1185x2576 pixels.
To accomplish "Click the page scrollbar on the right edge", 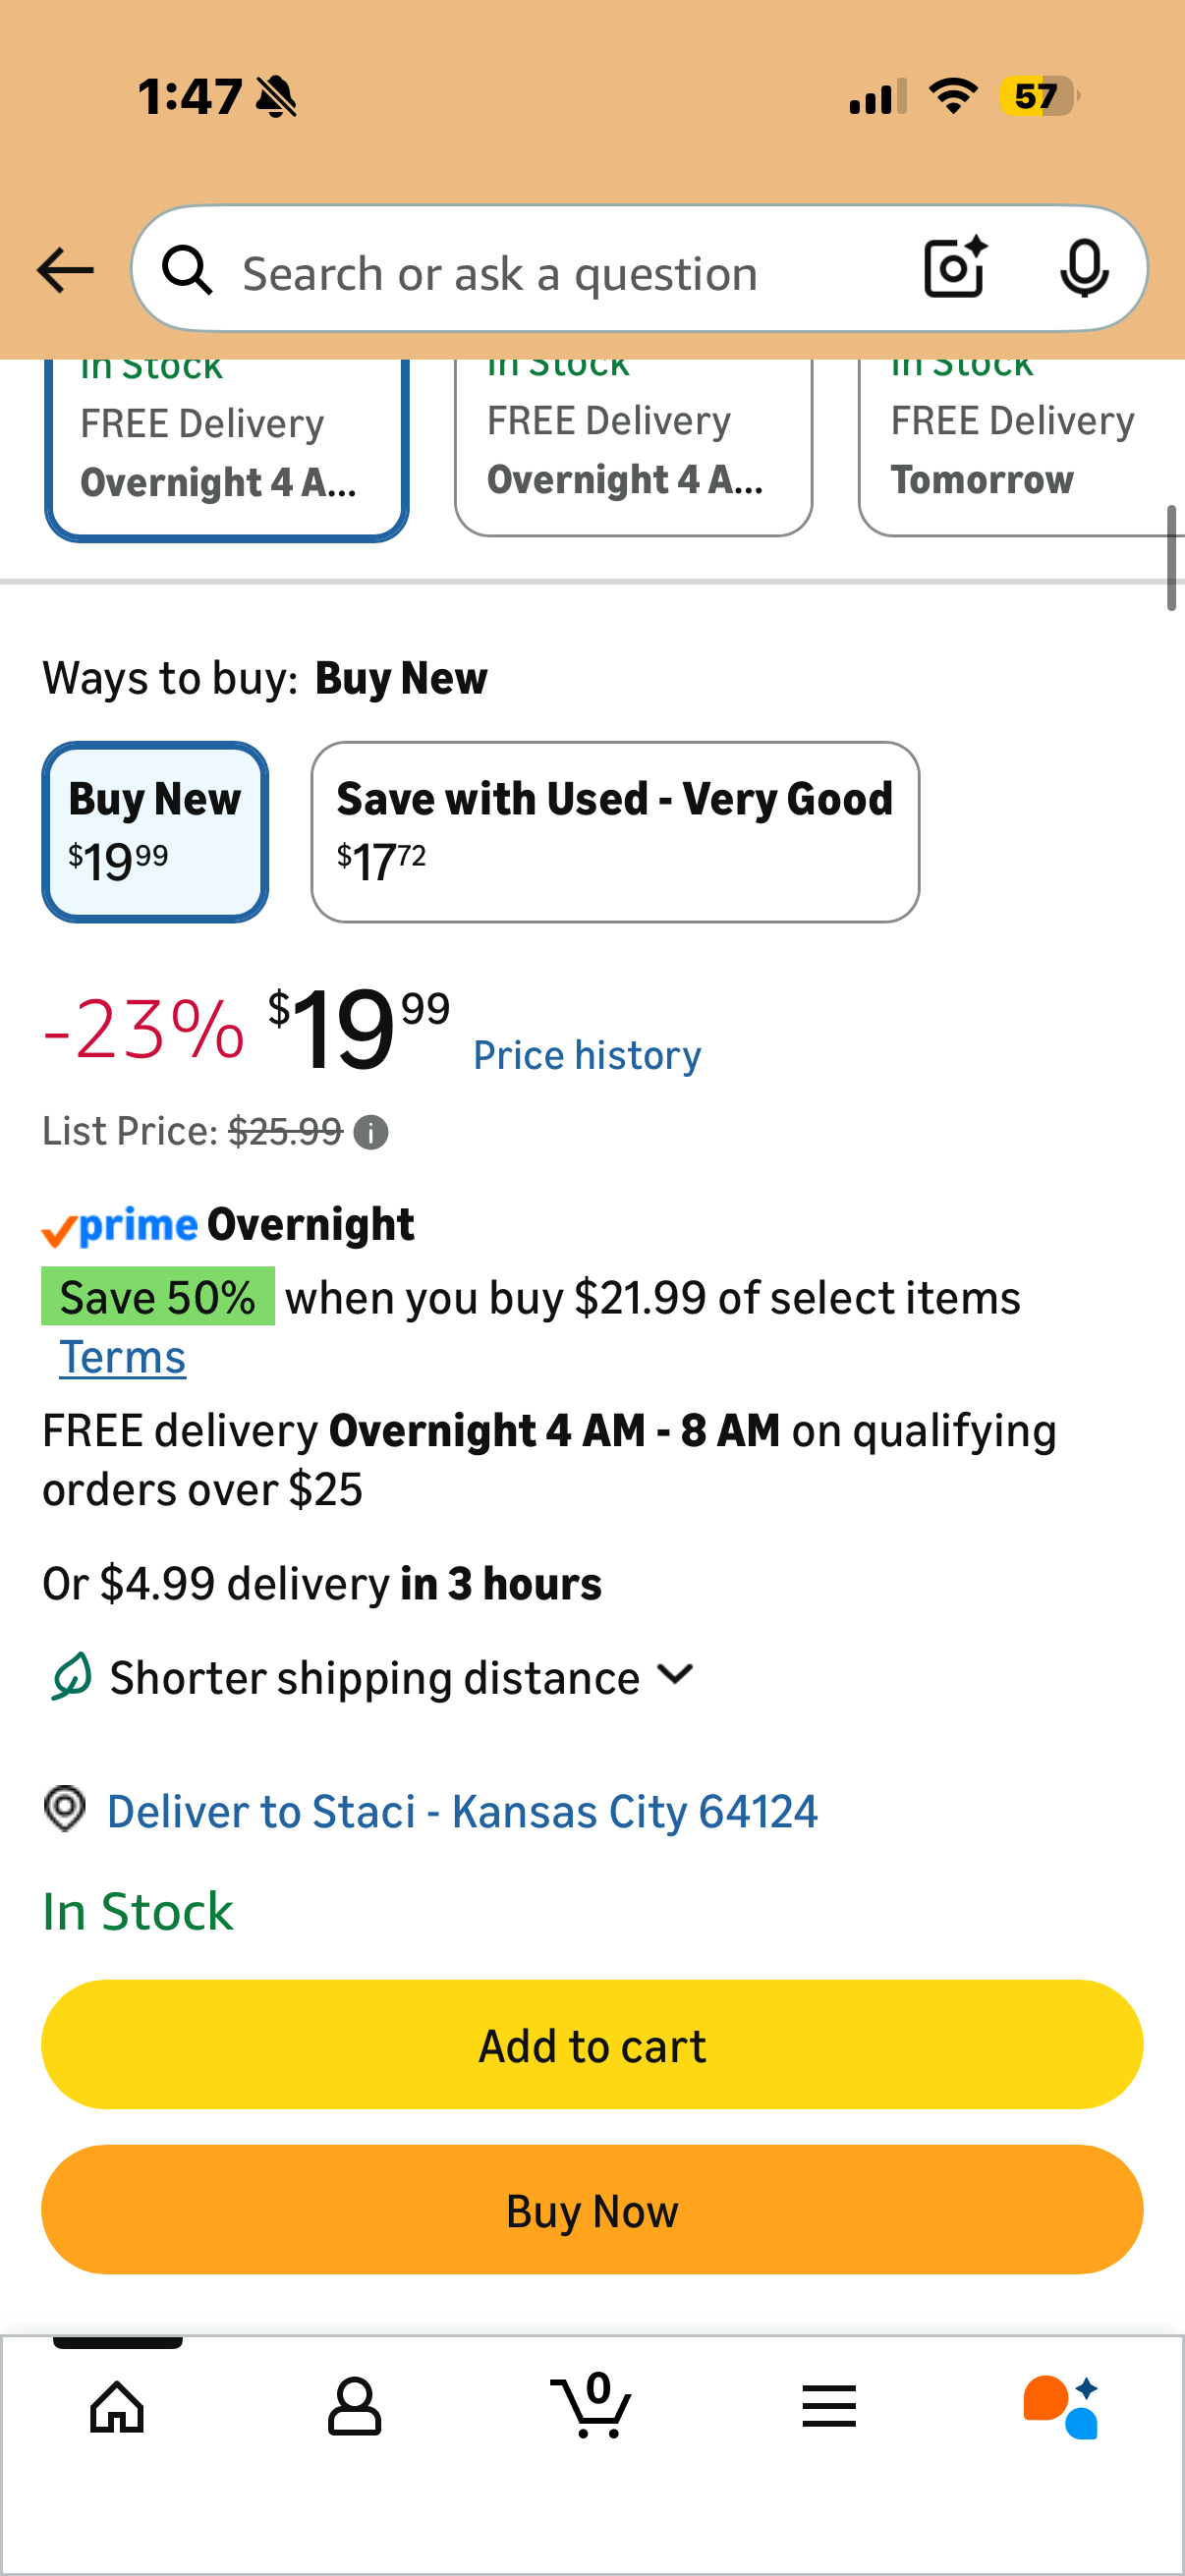I will (x=1170, y=557).
